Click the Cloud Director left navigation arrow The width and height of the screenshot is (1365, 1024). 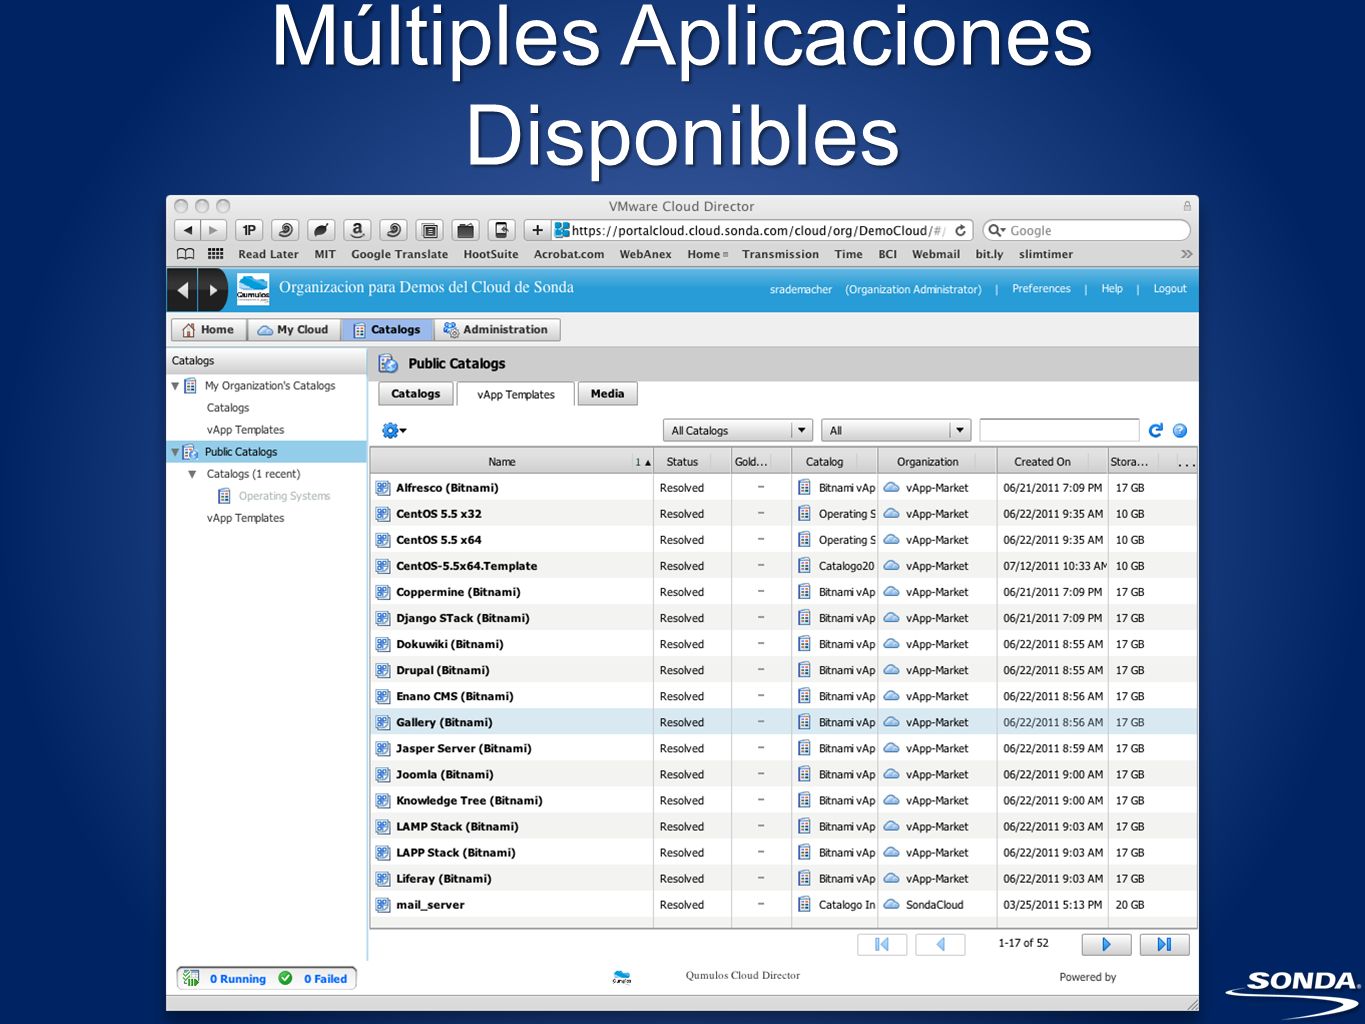[183, 290]
